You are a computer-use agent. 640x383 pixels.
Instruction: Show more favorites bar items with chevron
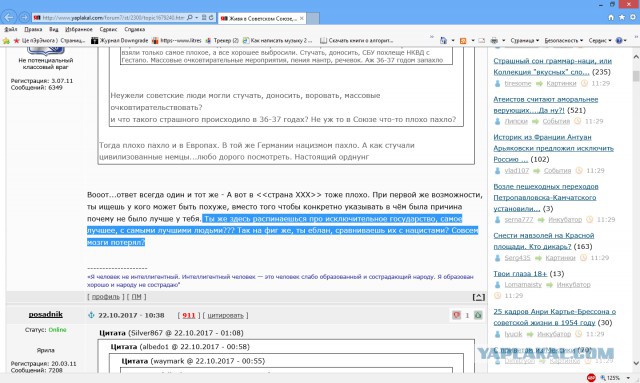432,38
